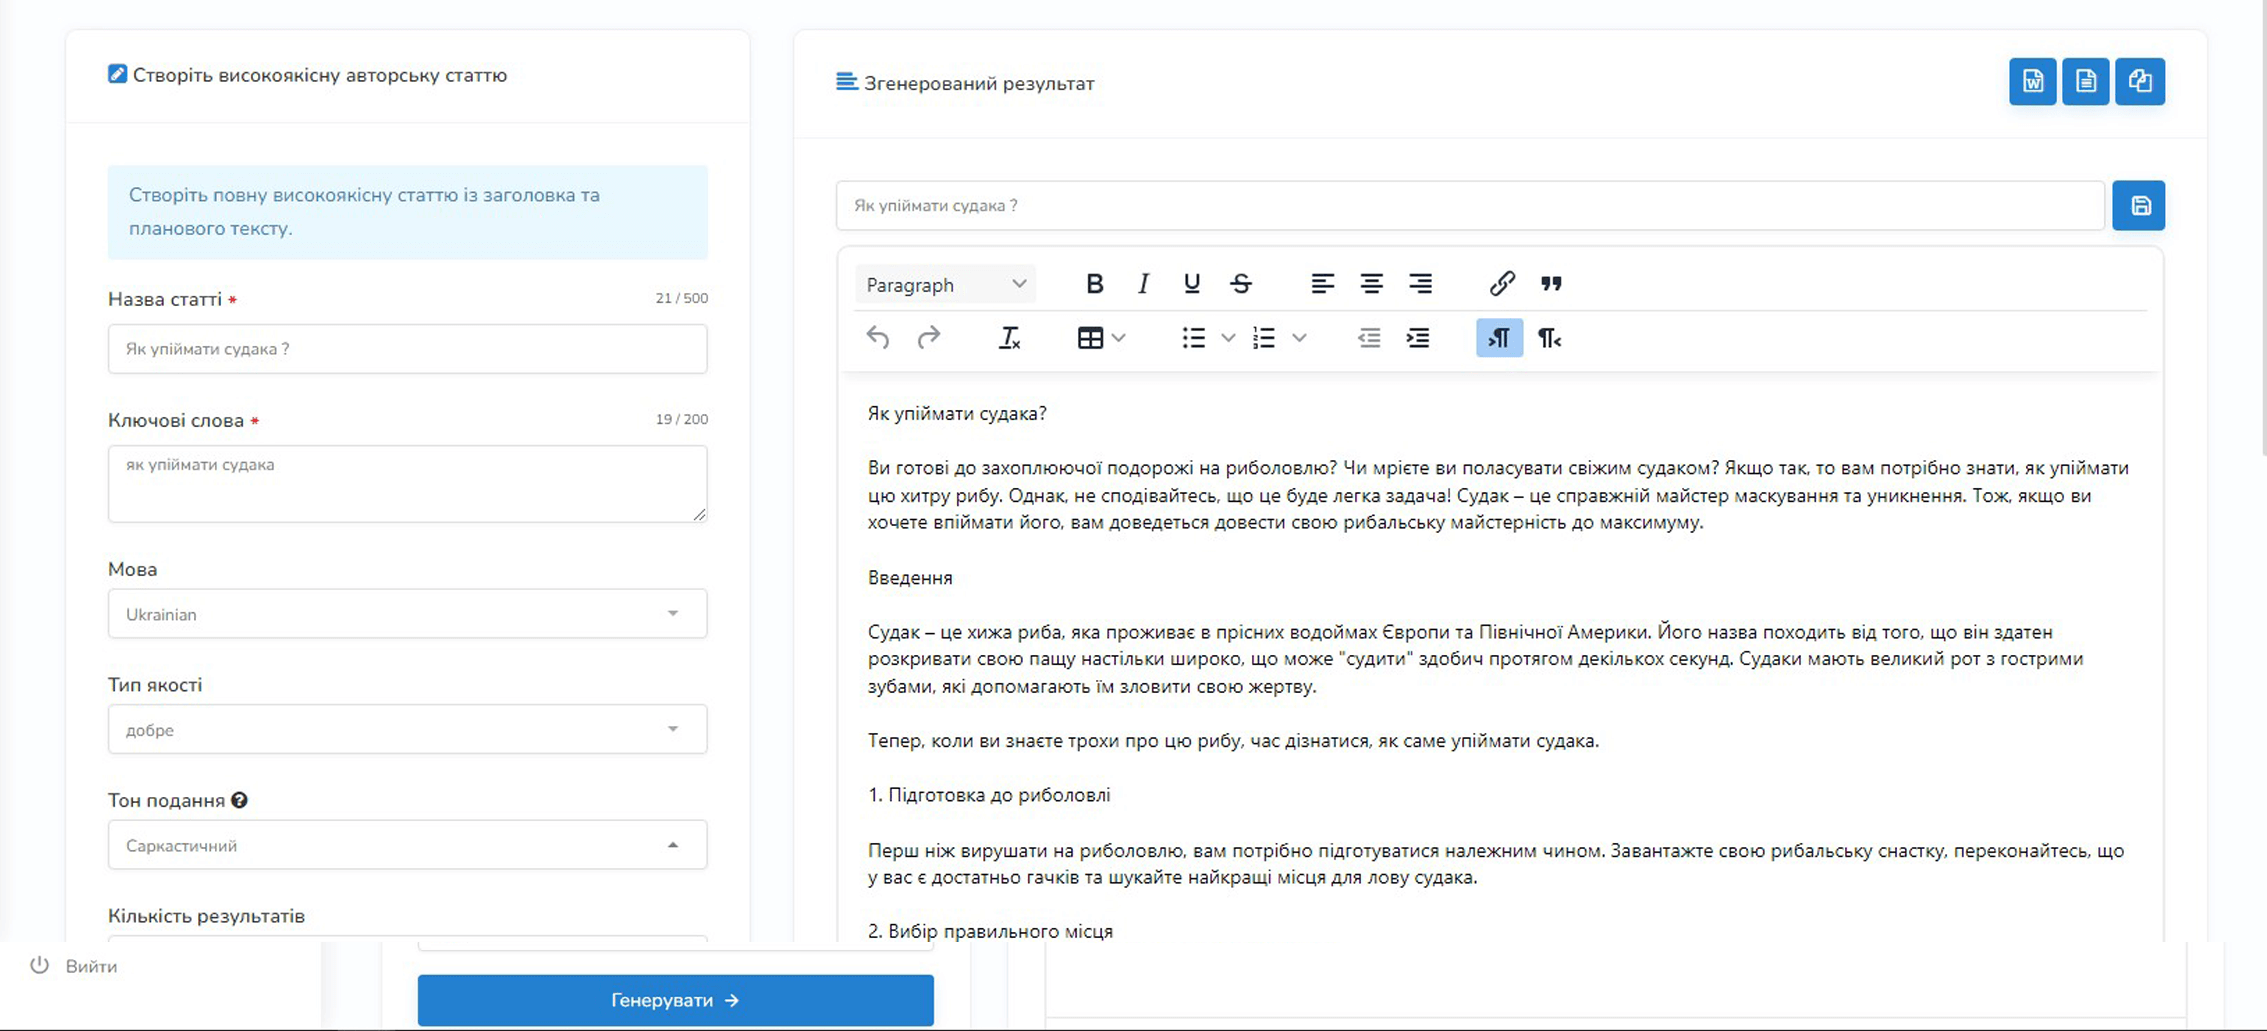The height and width of the screenshot is (1031, 2267).
Task: Open the Тип якості dropdown
Action: [x=407, y=730]
